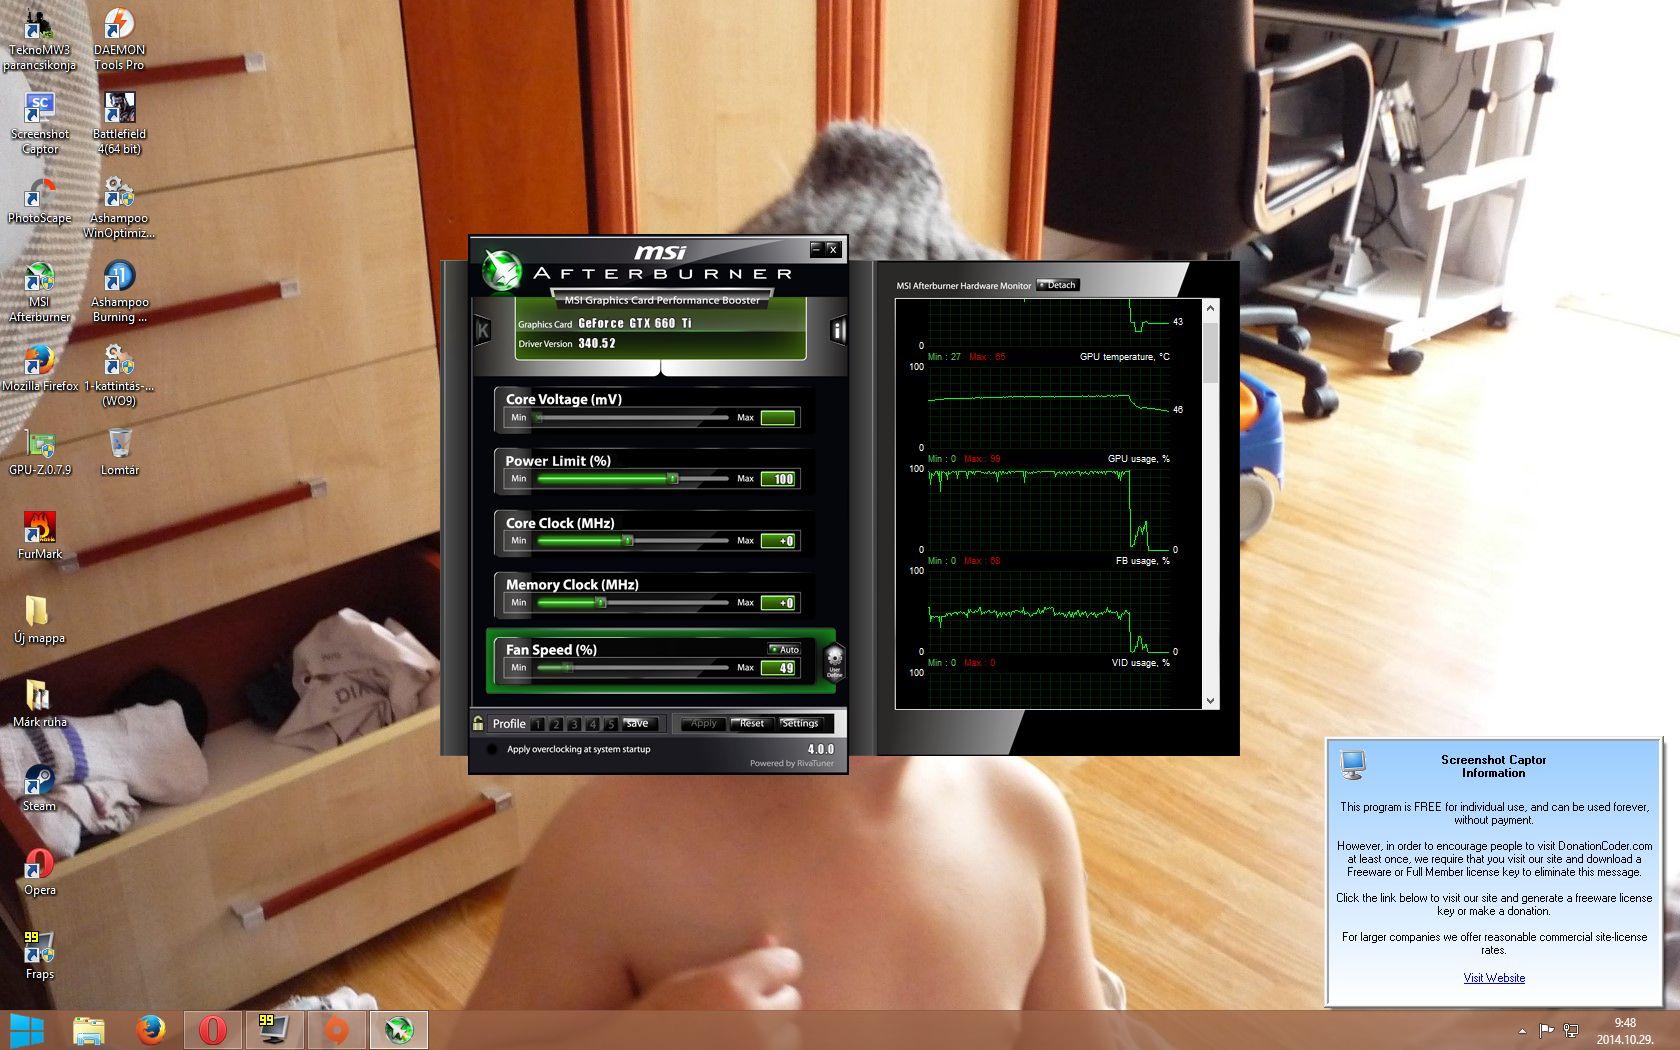Screen dimensions: 1680x1050
Task: Open Márk ruha folder
Action: [x=39, y=704]
